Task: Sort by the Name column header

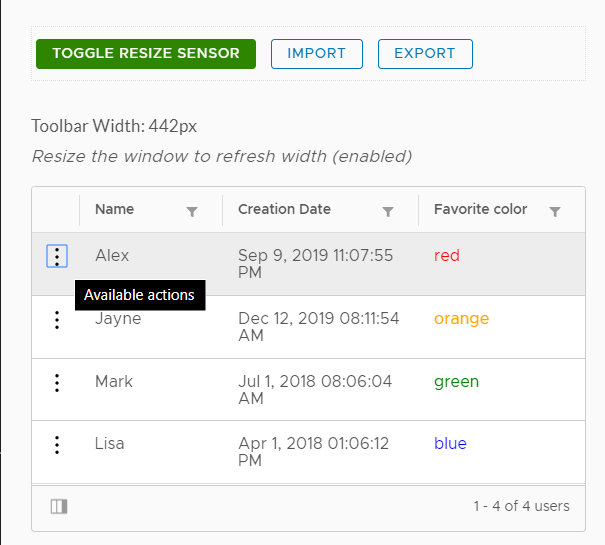Action: pyautogui.click(x=115, y=210)
